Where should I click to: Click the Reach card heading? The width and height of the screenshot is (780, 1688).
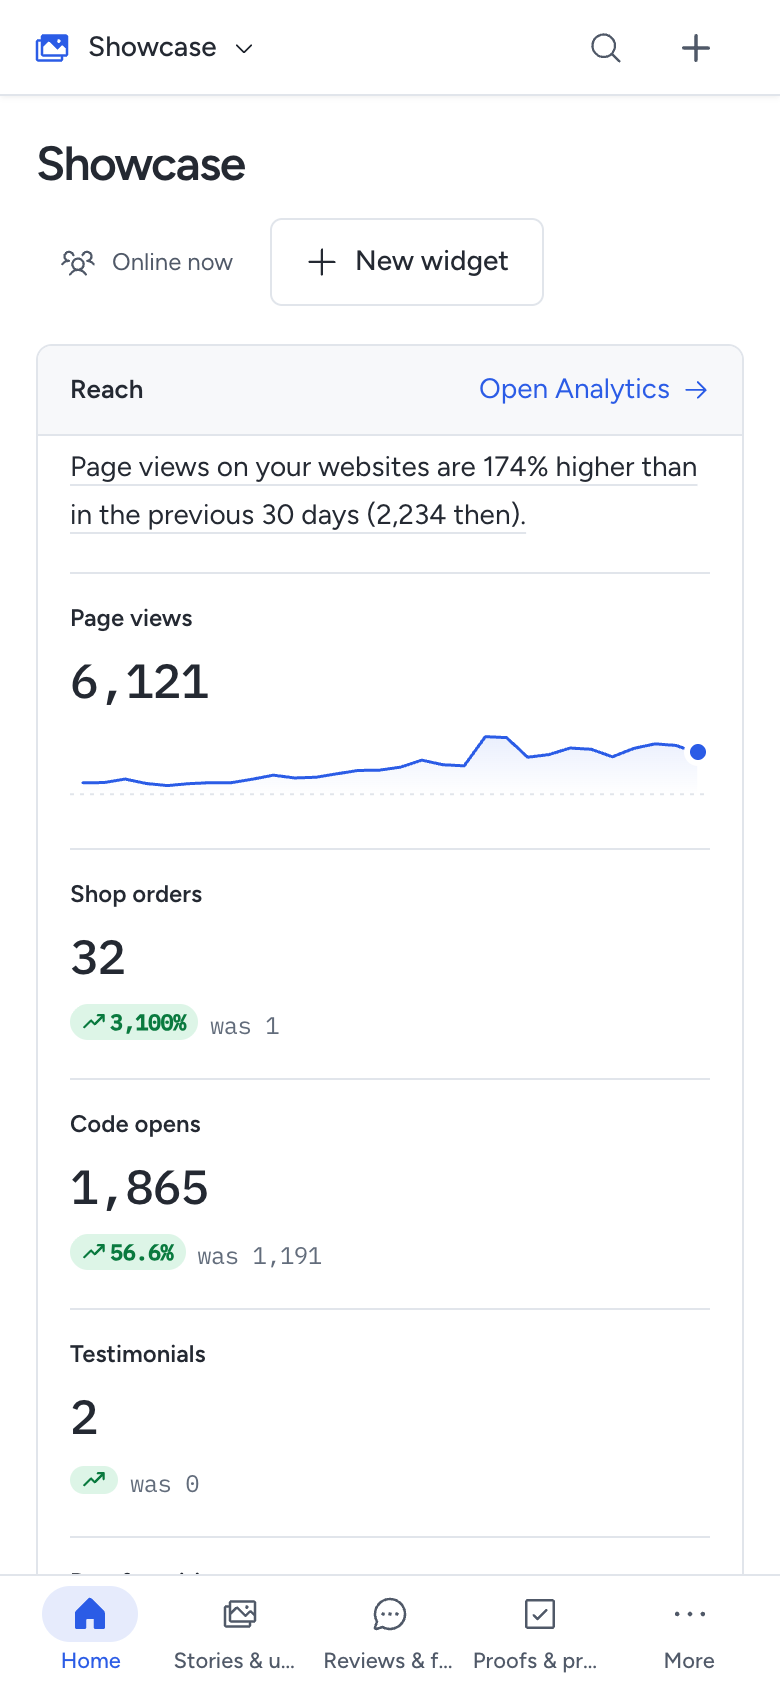click(107, 390)
